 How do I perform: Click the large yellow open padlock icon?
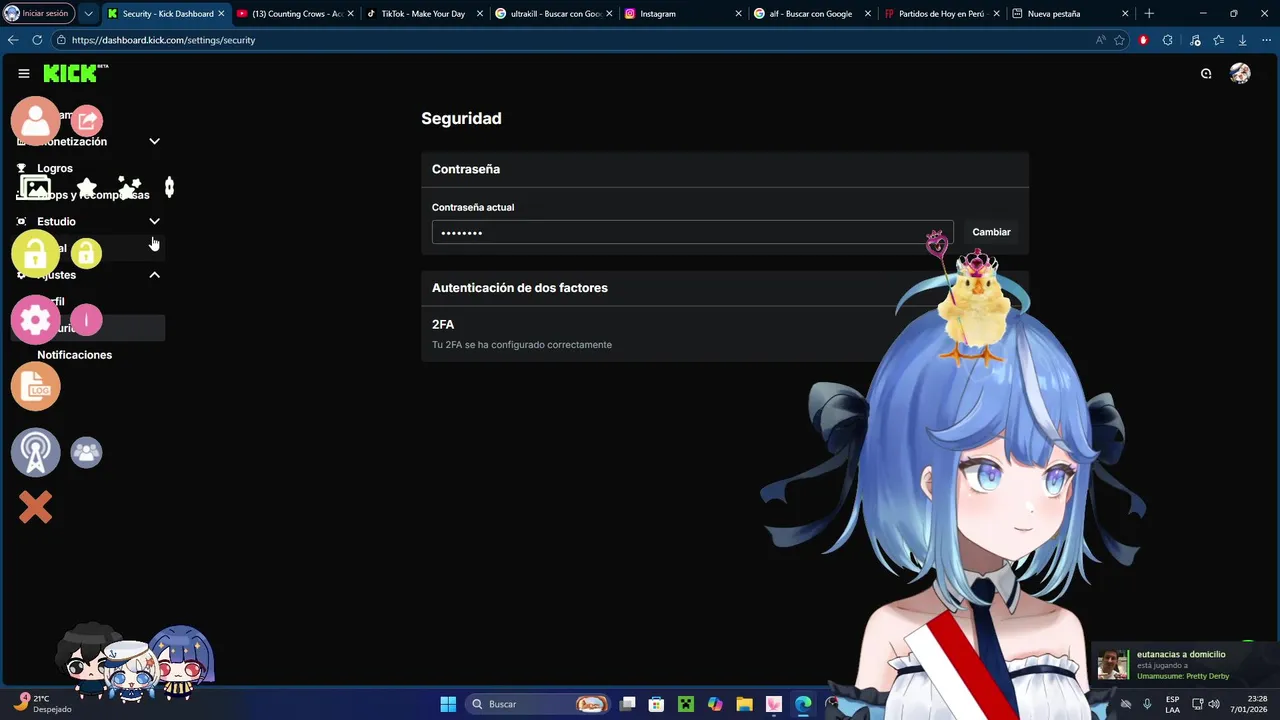(x=35, y=253)
